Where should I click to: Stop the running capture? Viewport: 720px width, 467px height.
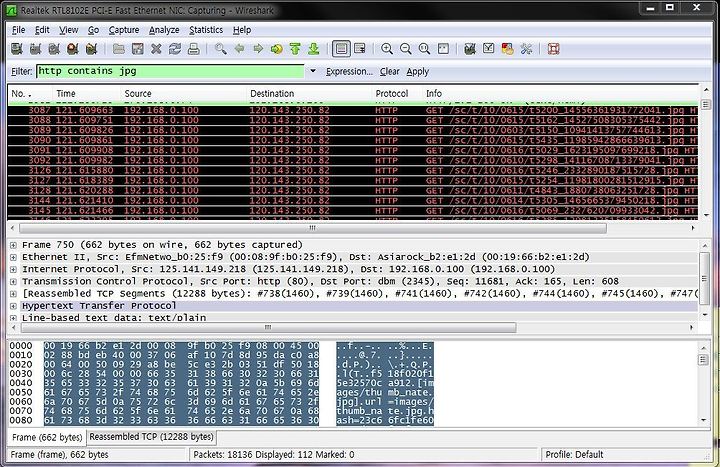point(73,49)
